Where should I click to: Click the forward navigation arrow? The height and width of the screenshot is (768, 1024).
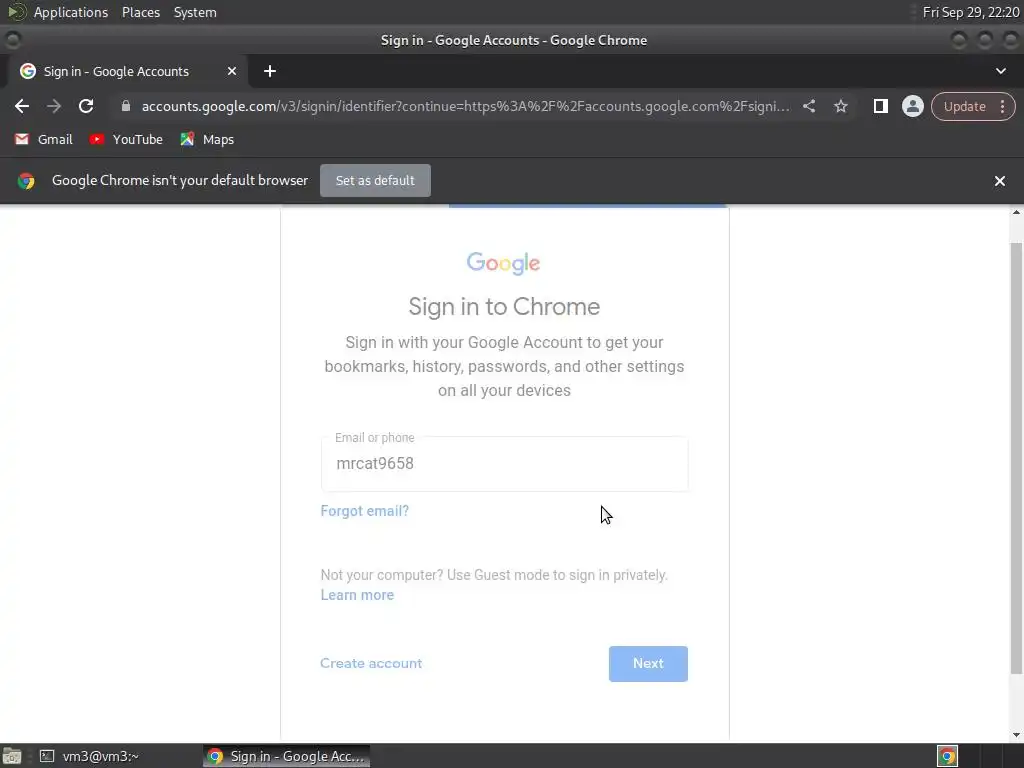coord(54,106)
